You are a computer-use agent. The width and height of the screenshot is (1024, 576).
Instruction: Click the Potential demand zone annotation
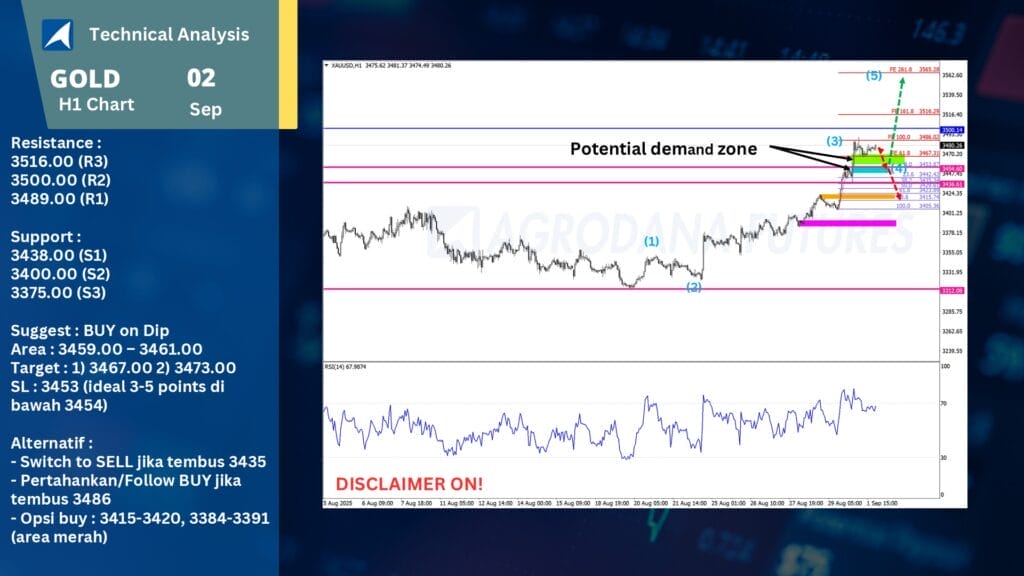[663, 149]
